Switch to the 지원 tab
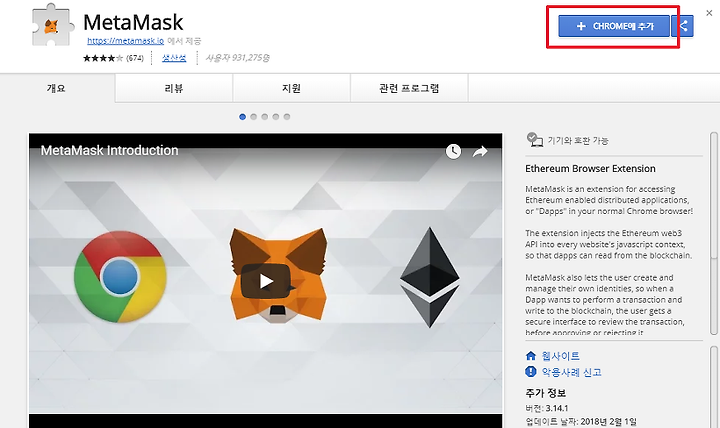The height and width of the screenshot is (428, 720). point(292,88)
